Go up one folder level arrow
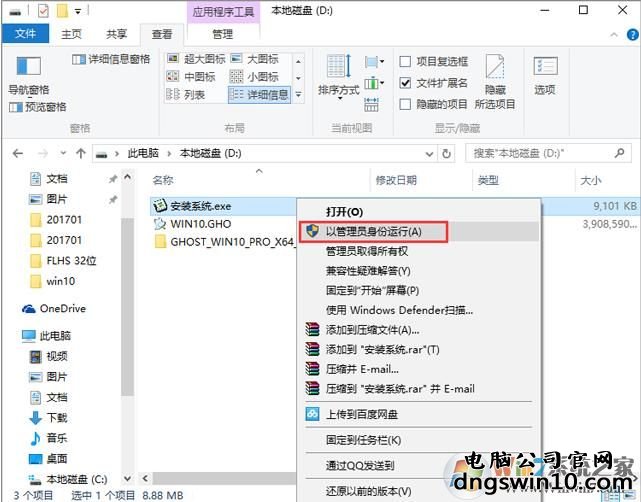 (x=81, y=154)
